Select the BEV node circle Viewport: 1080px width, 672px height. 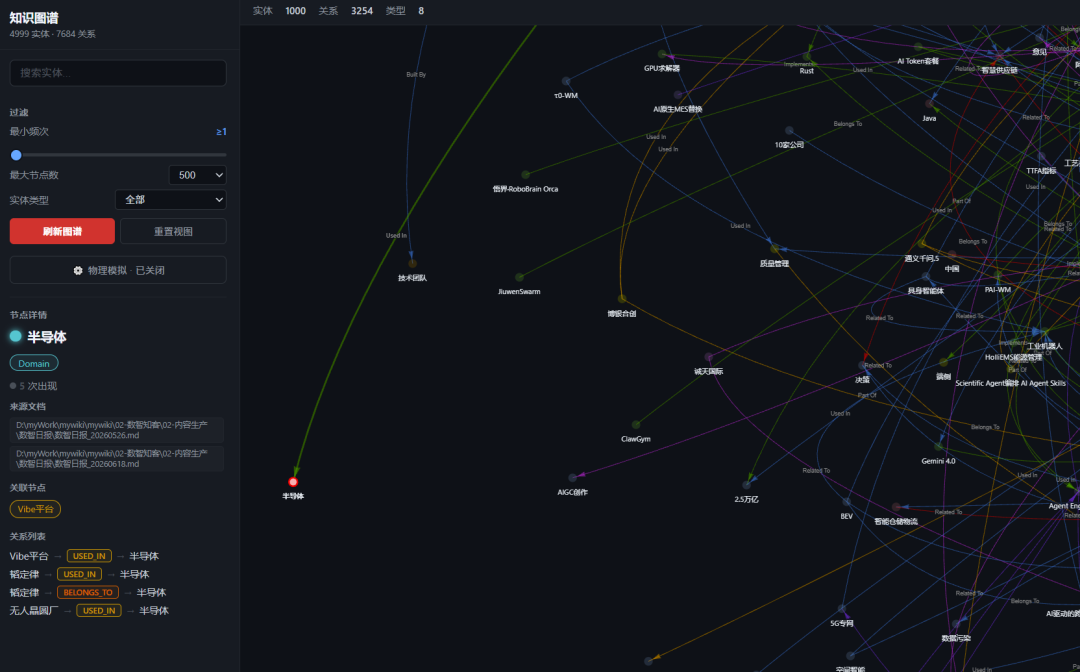pos(847,502)
